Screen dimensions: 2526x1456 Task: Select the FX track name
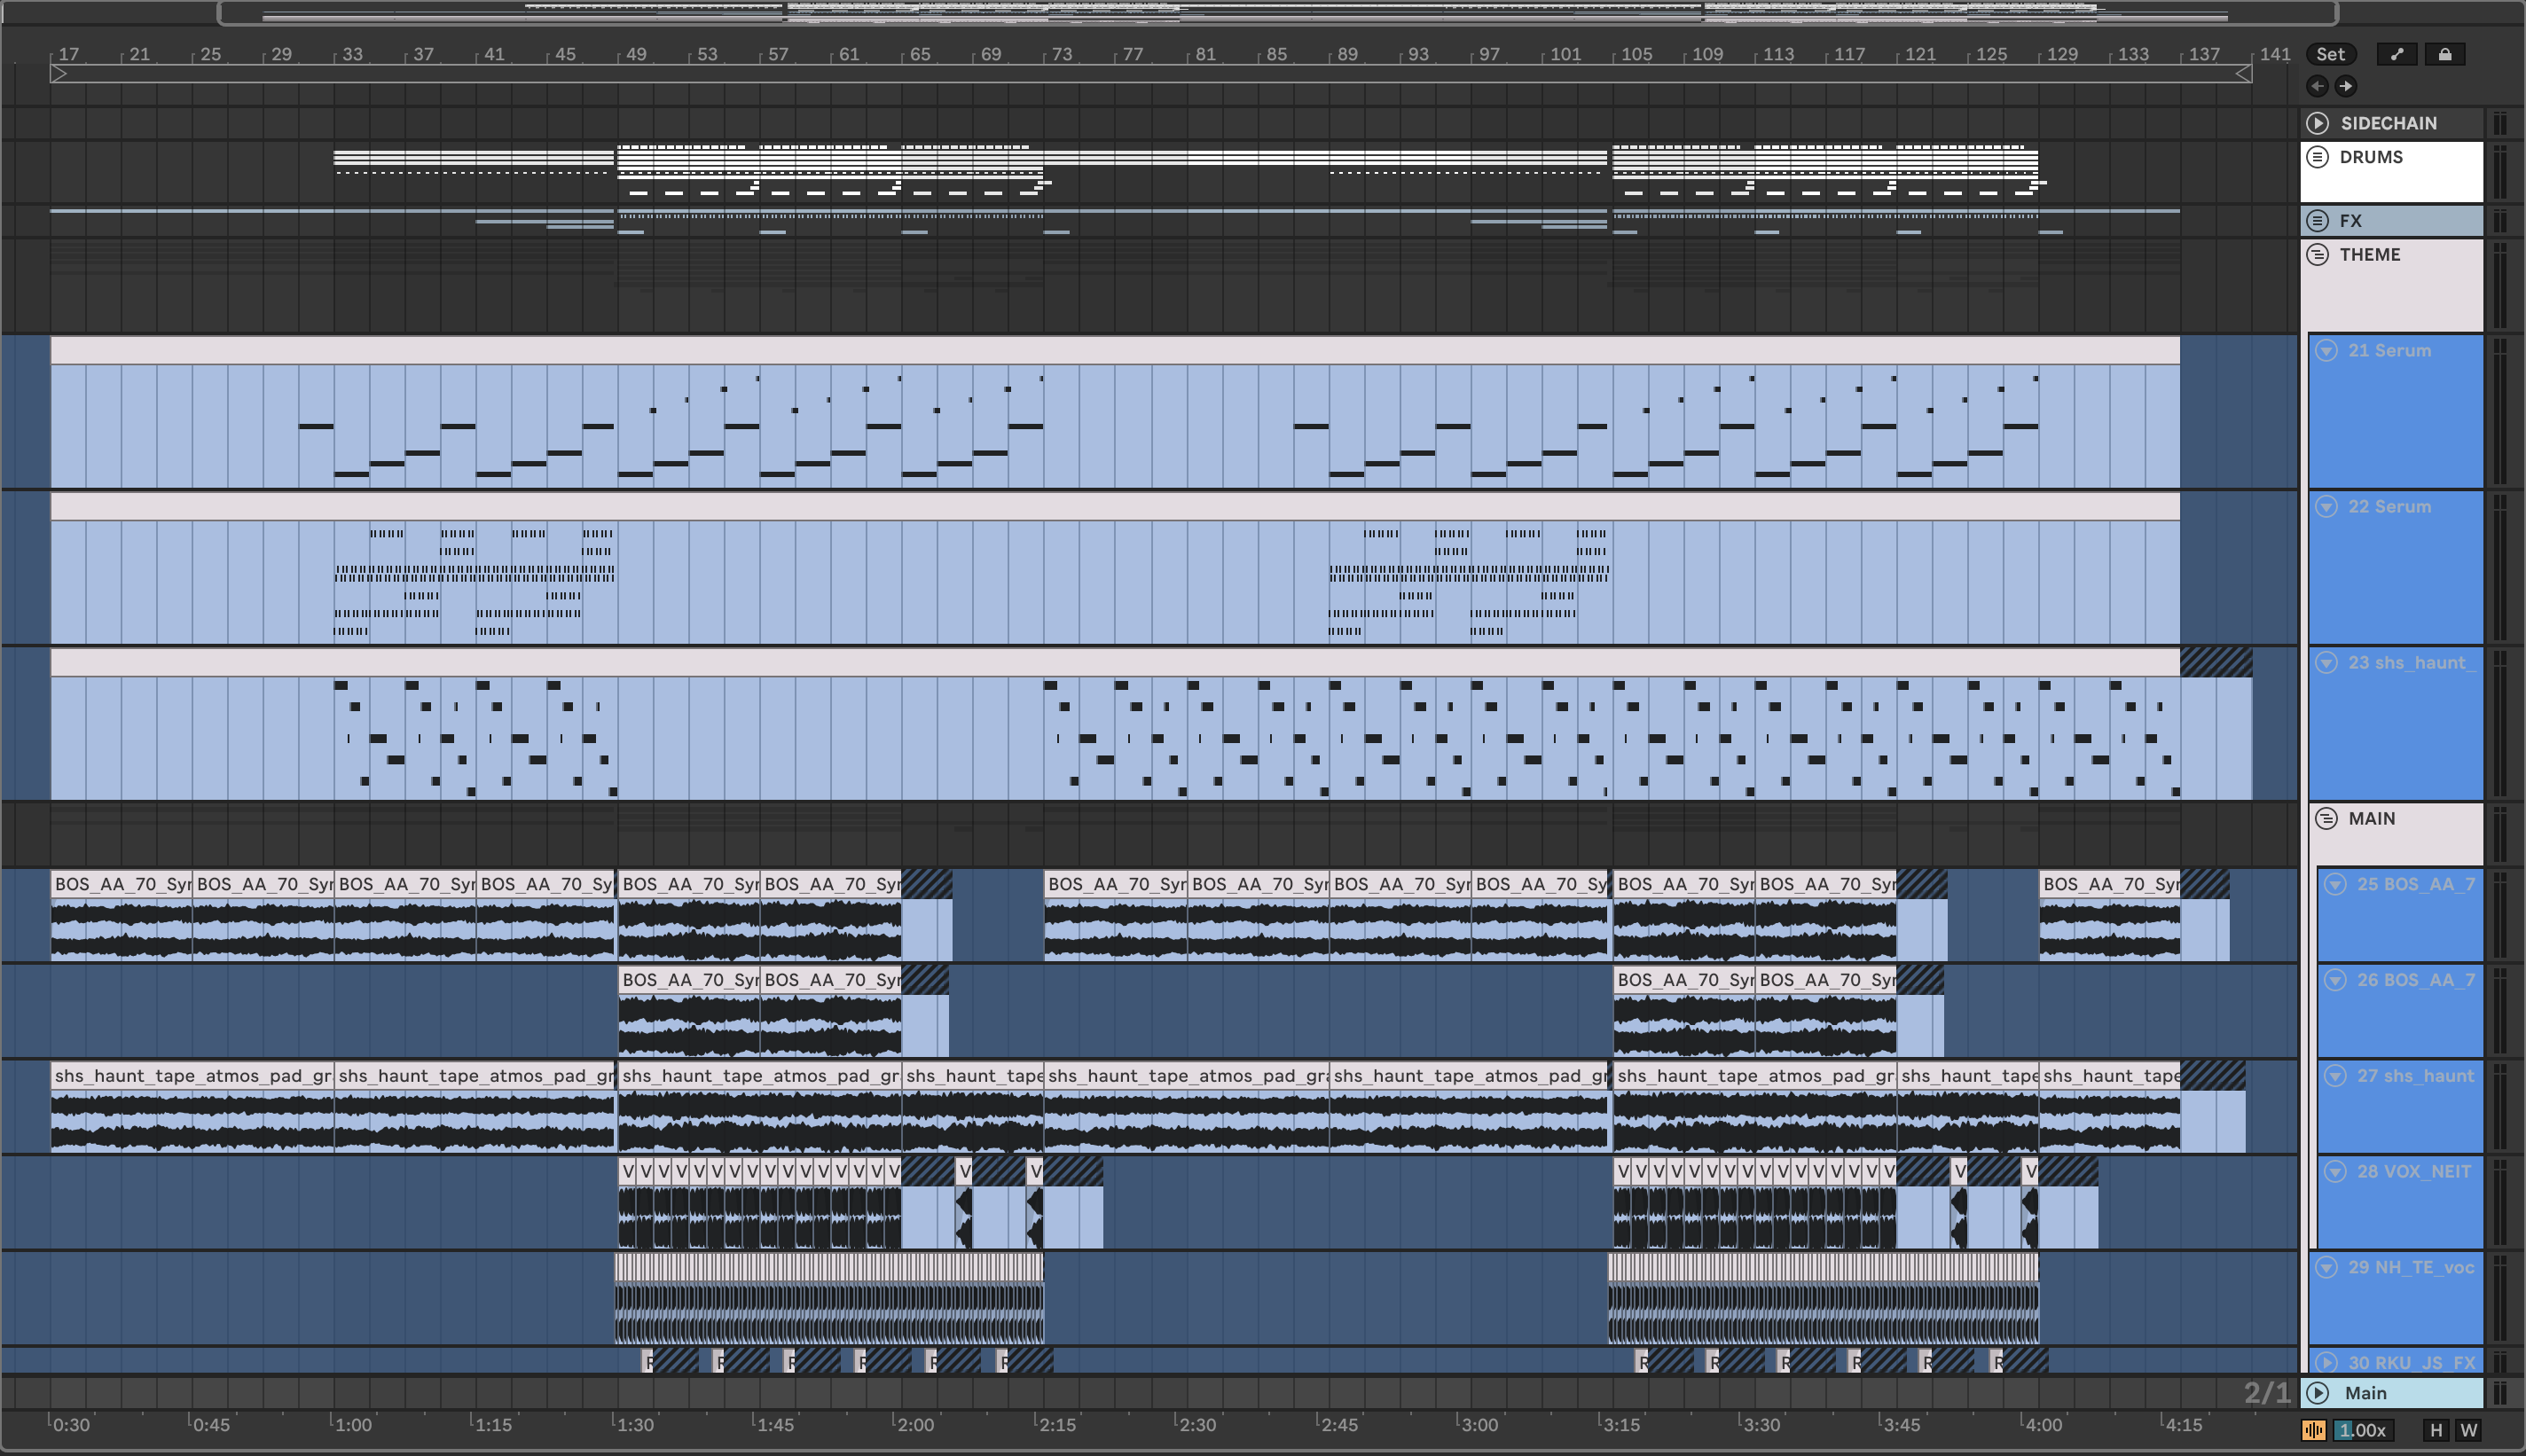point(2350,221)
